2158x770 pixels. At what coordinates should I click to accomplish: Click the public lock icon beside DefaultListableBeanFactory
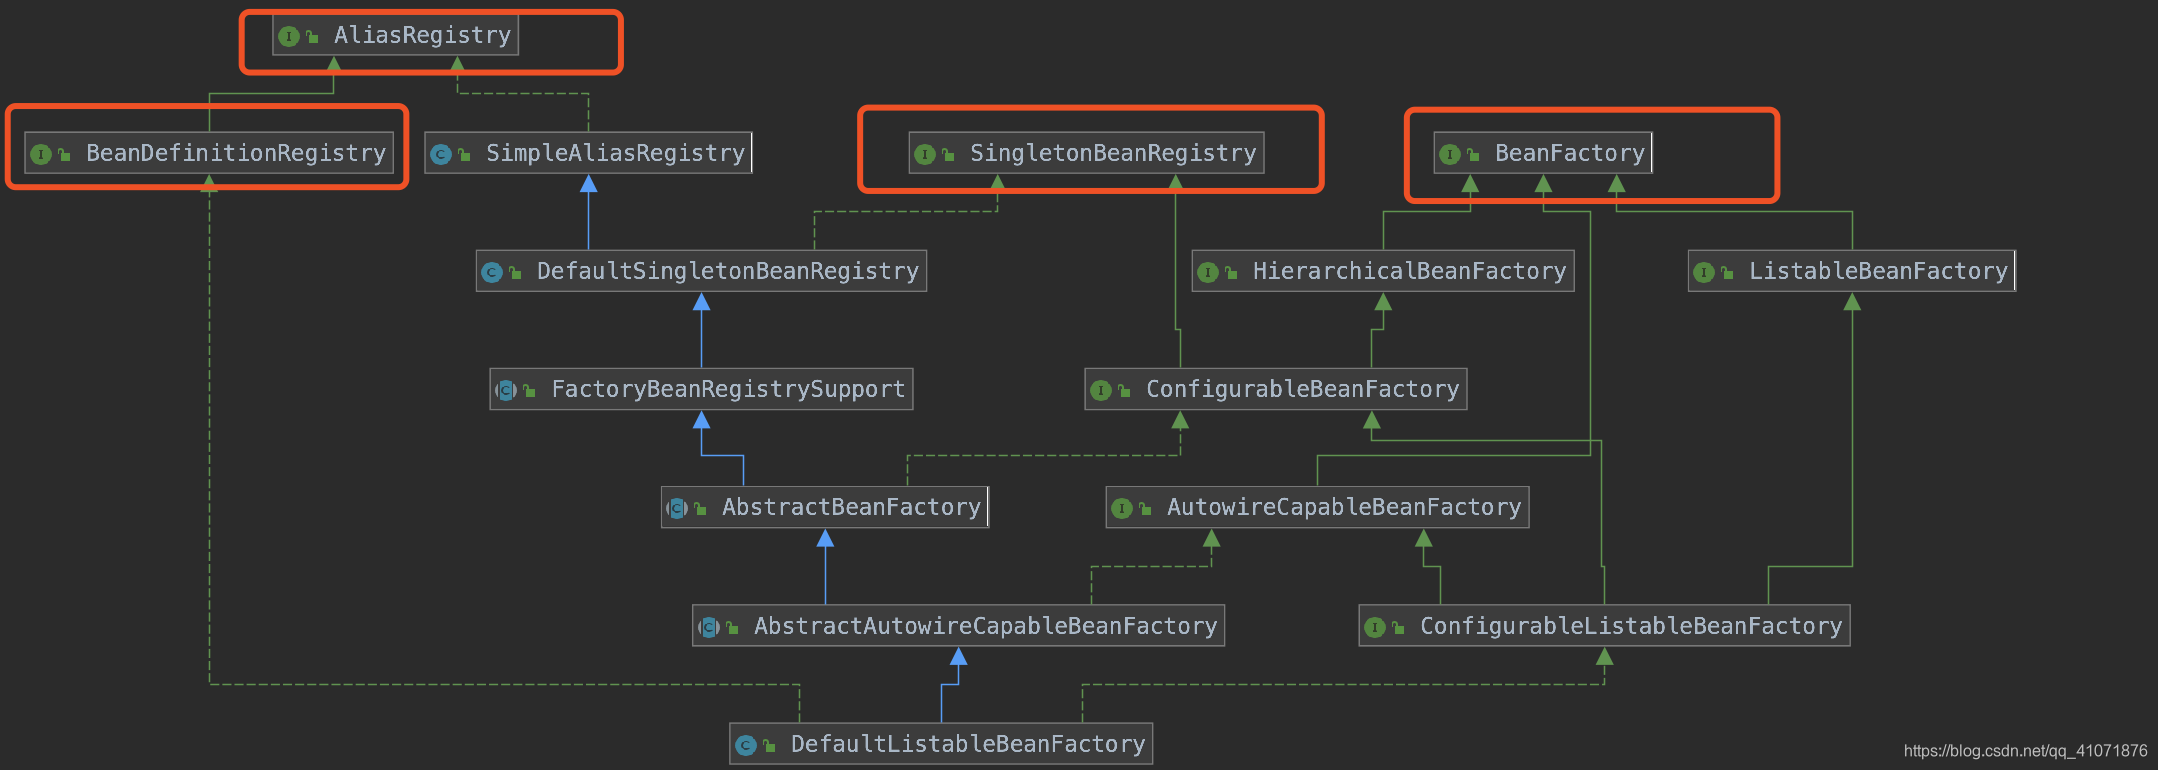click(x=769, y=745)
